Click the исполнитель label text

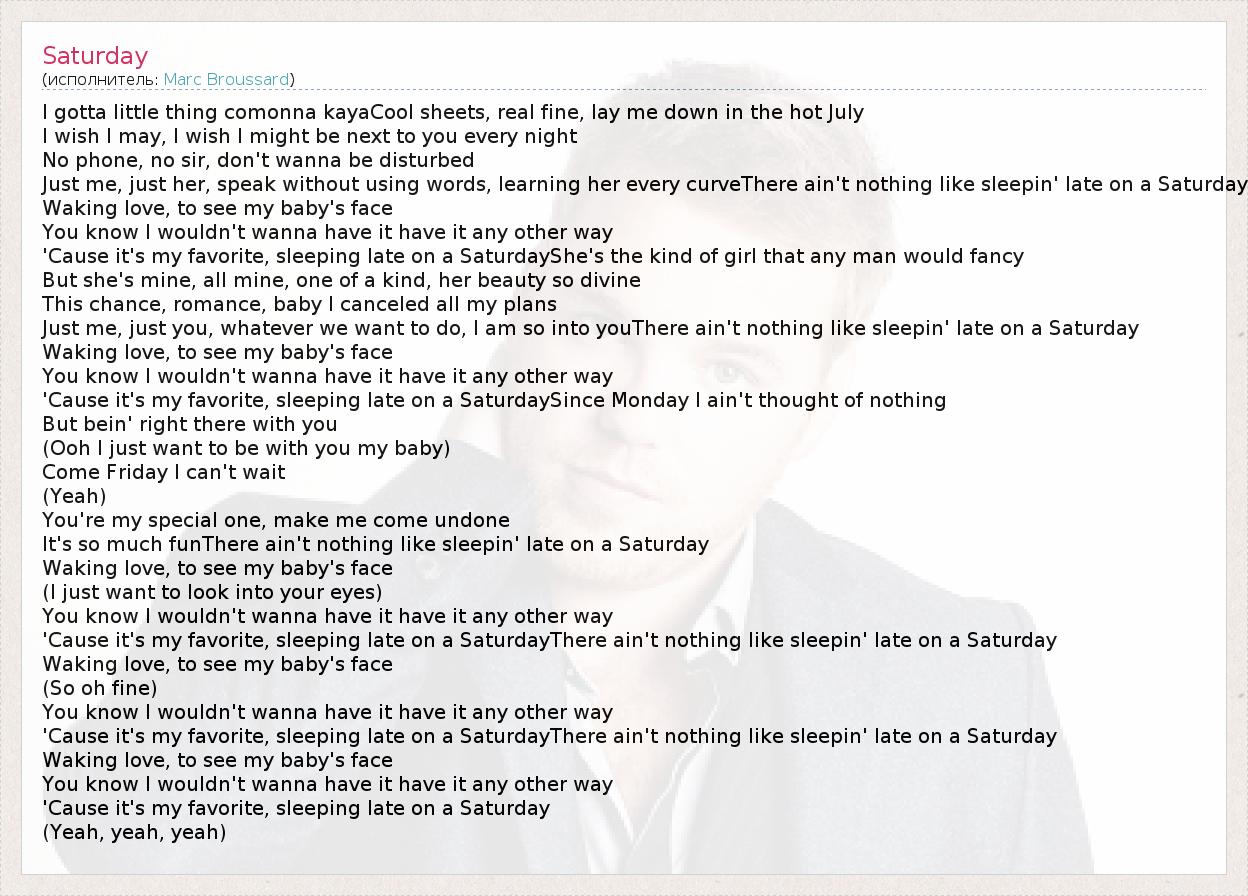pyautogui.click(x=102, y=79)
